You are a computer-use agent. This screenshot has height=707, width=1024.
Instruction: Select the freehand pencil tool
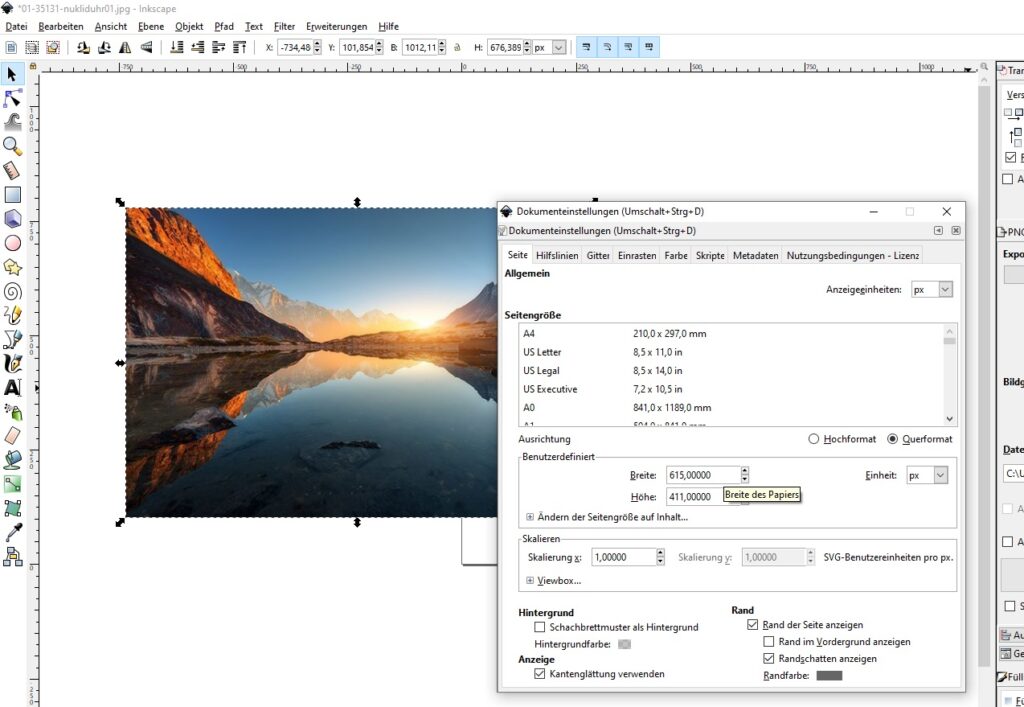12,315
